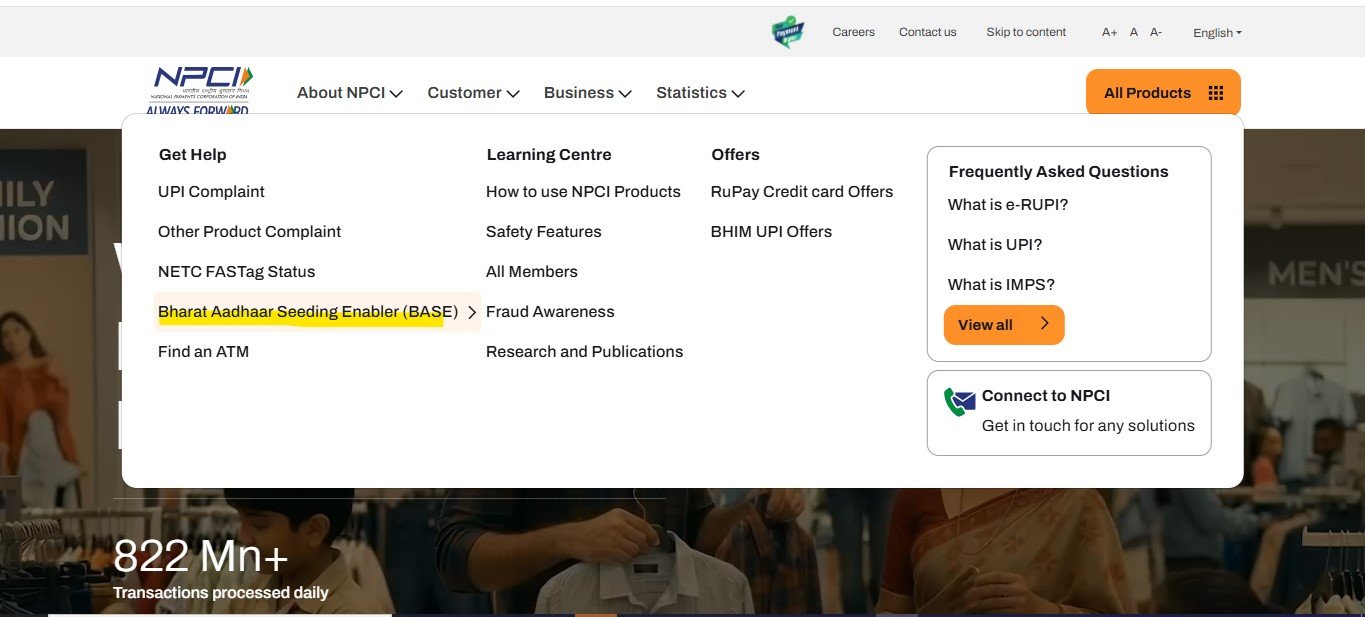Open All Members
Image resolution: width=1365 pixels, height=617 pixels.
click(532, 272)
